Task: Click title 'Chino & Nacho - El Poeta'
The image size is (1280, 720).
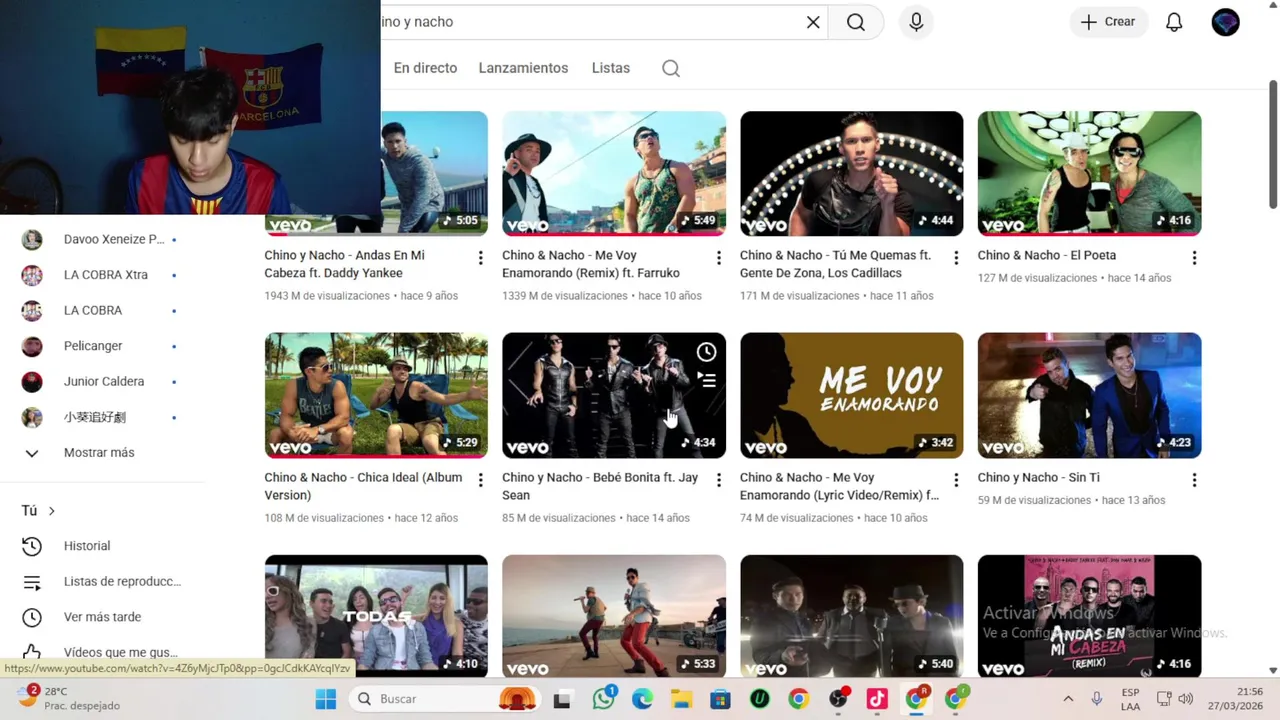Action: (1047, 255)
